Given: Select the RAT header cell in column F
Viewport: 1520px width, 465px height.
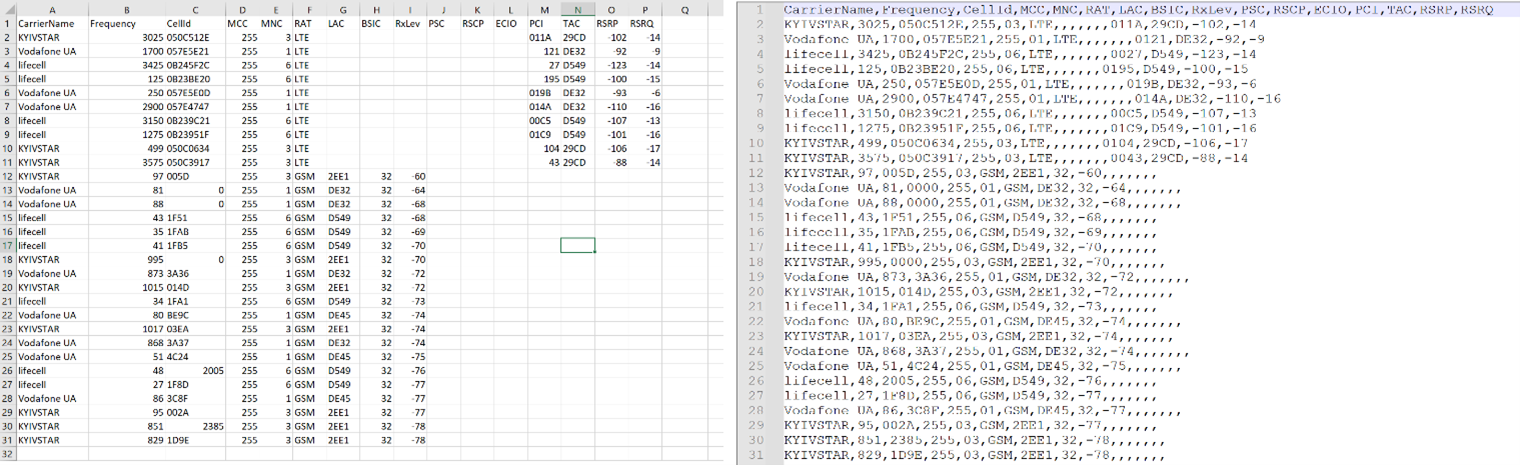Looking at the screenshot, I should click(x=301, y=22).
